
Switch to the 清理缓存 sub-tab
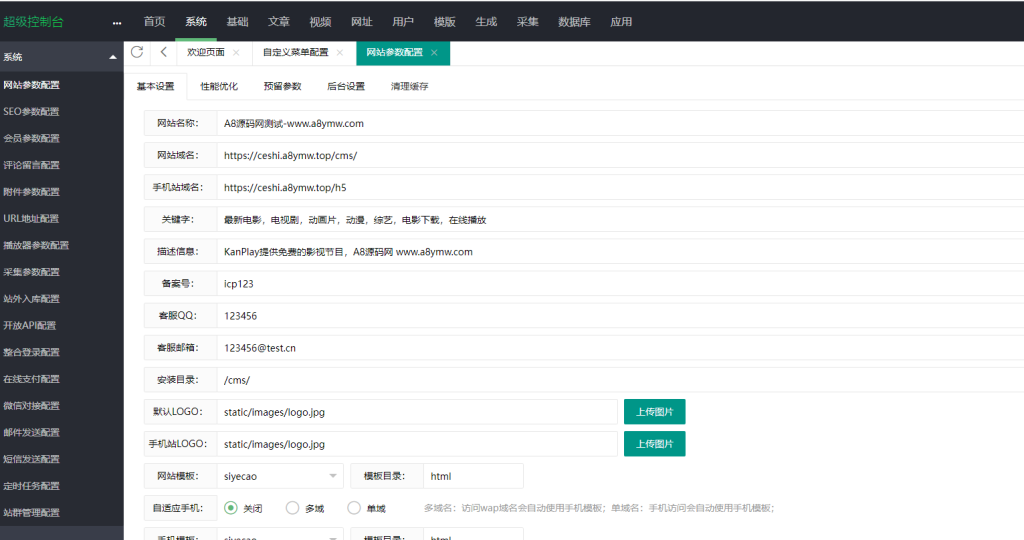tap(409, 86)
